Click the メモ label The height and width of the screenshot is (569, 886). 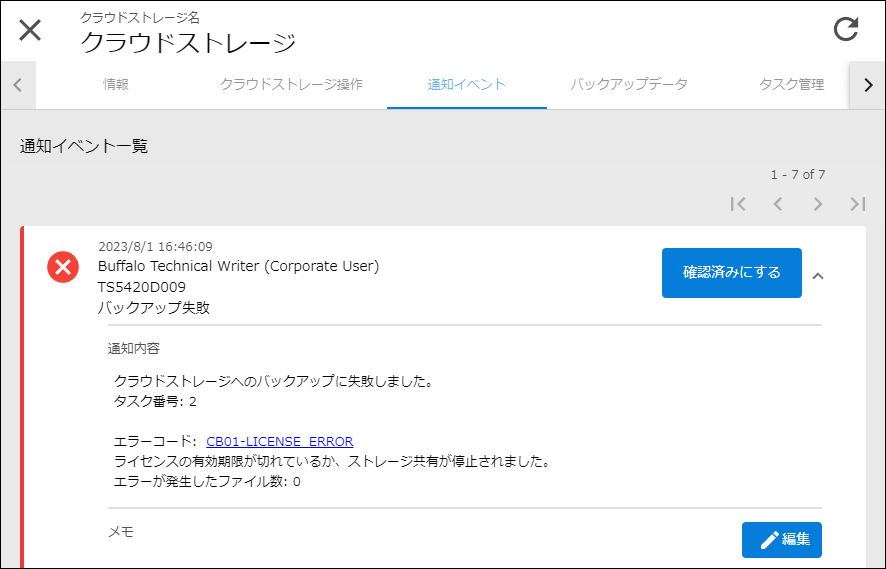[x=121, y=532]
